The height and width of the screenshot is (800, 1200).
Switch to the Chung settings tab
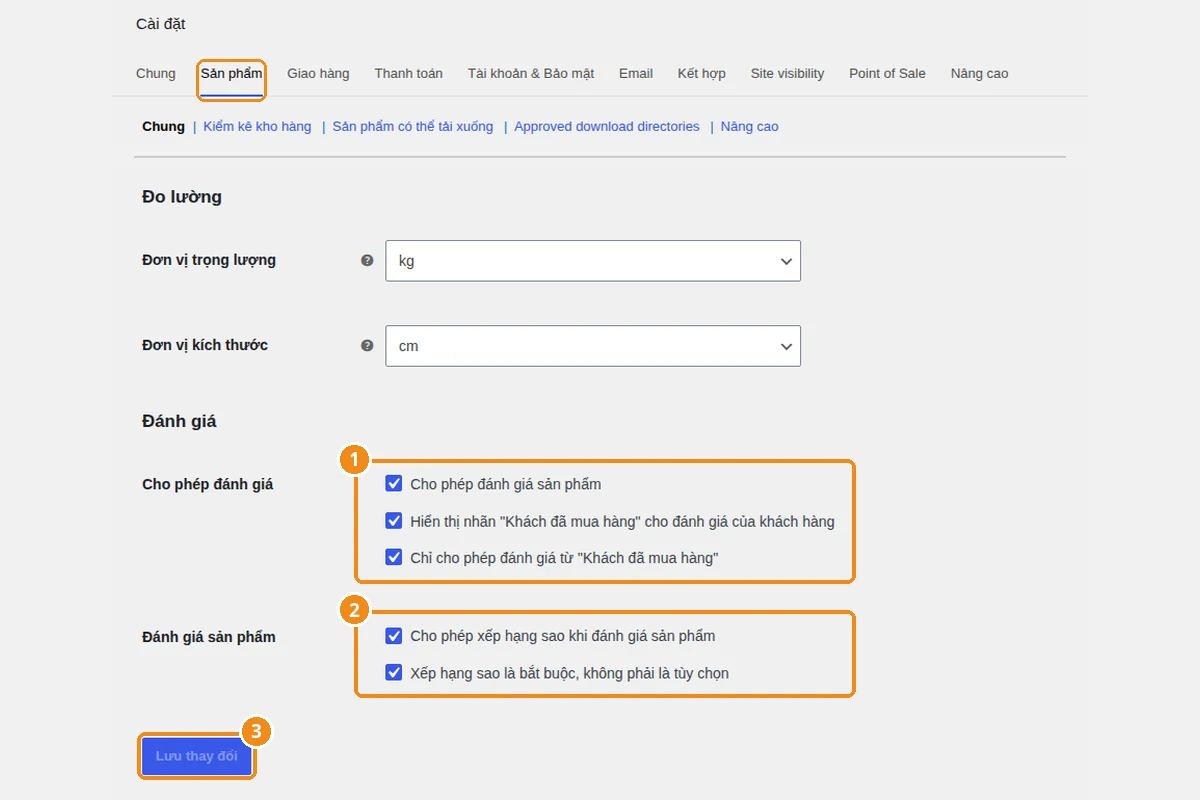156,73
